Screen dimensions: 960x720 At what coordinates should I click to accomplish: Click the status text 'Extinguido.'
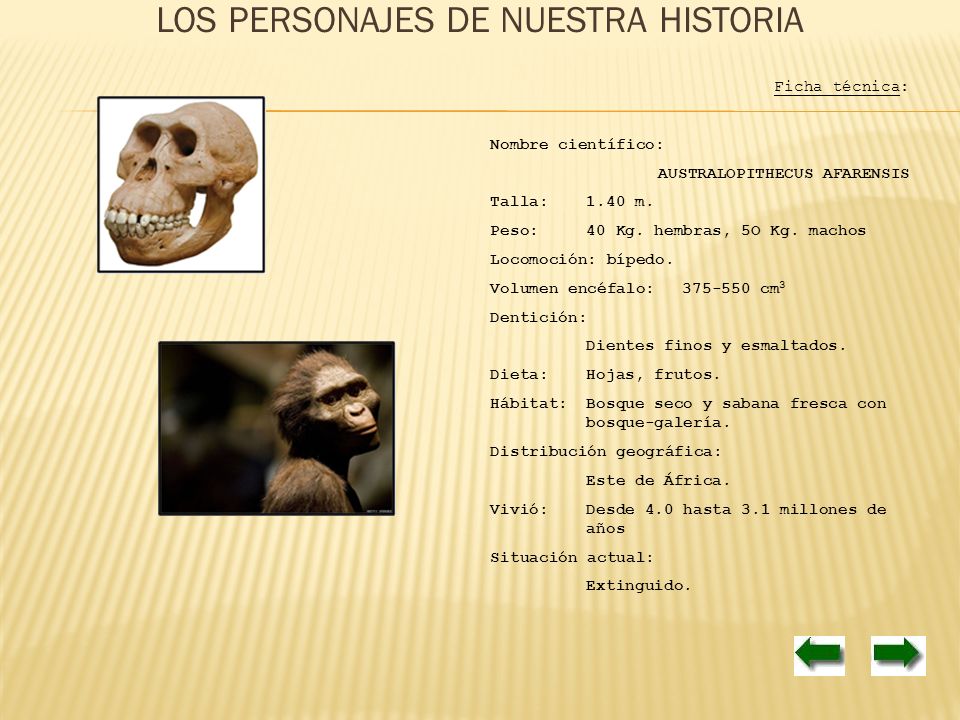tap(638, 586)
